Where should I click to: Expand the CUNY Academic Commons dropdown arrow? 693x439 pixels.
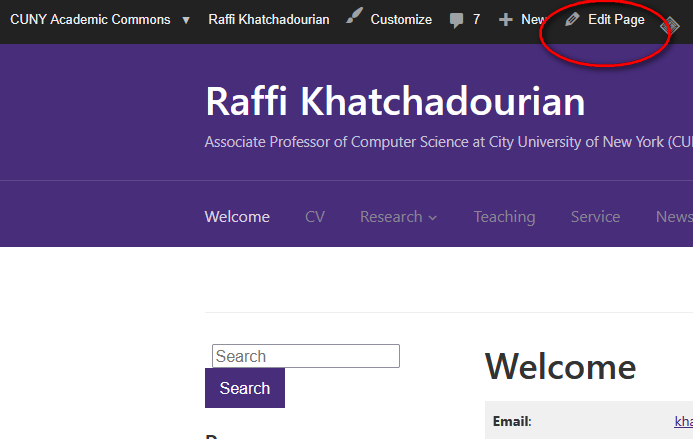(185, 20)
